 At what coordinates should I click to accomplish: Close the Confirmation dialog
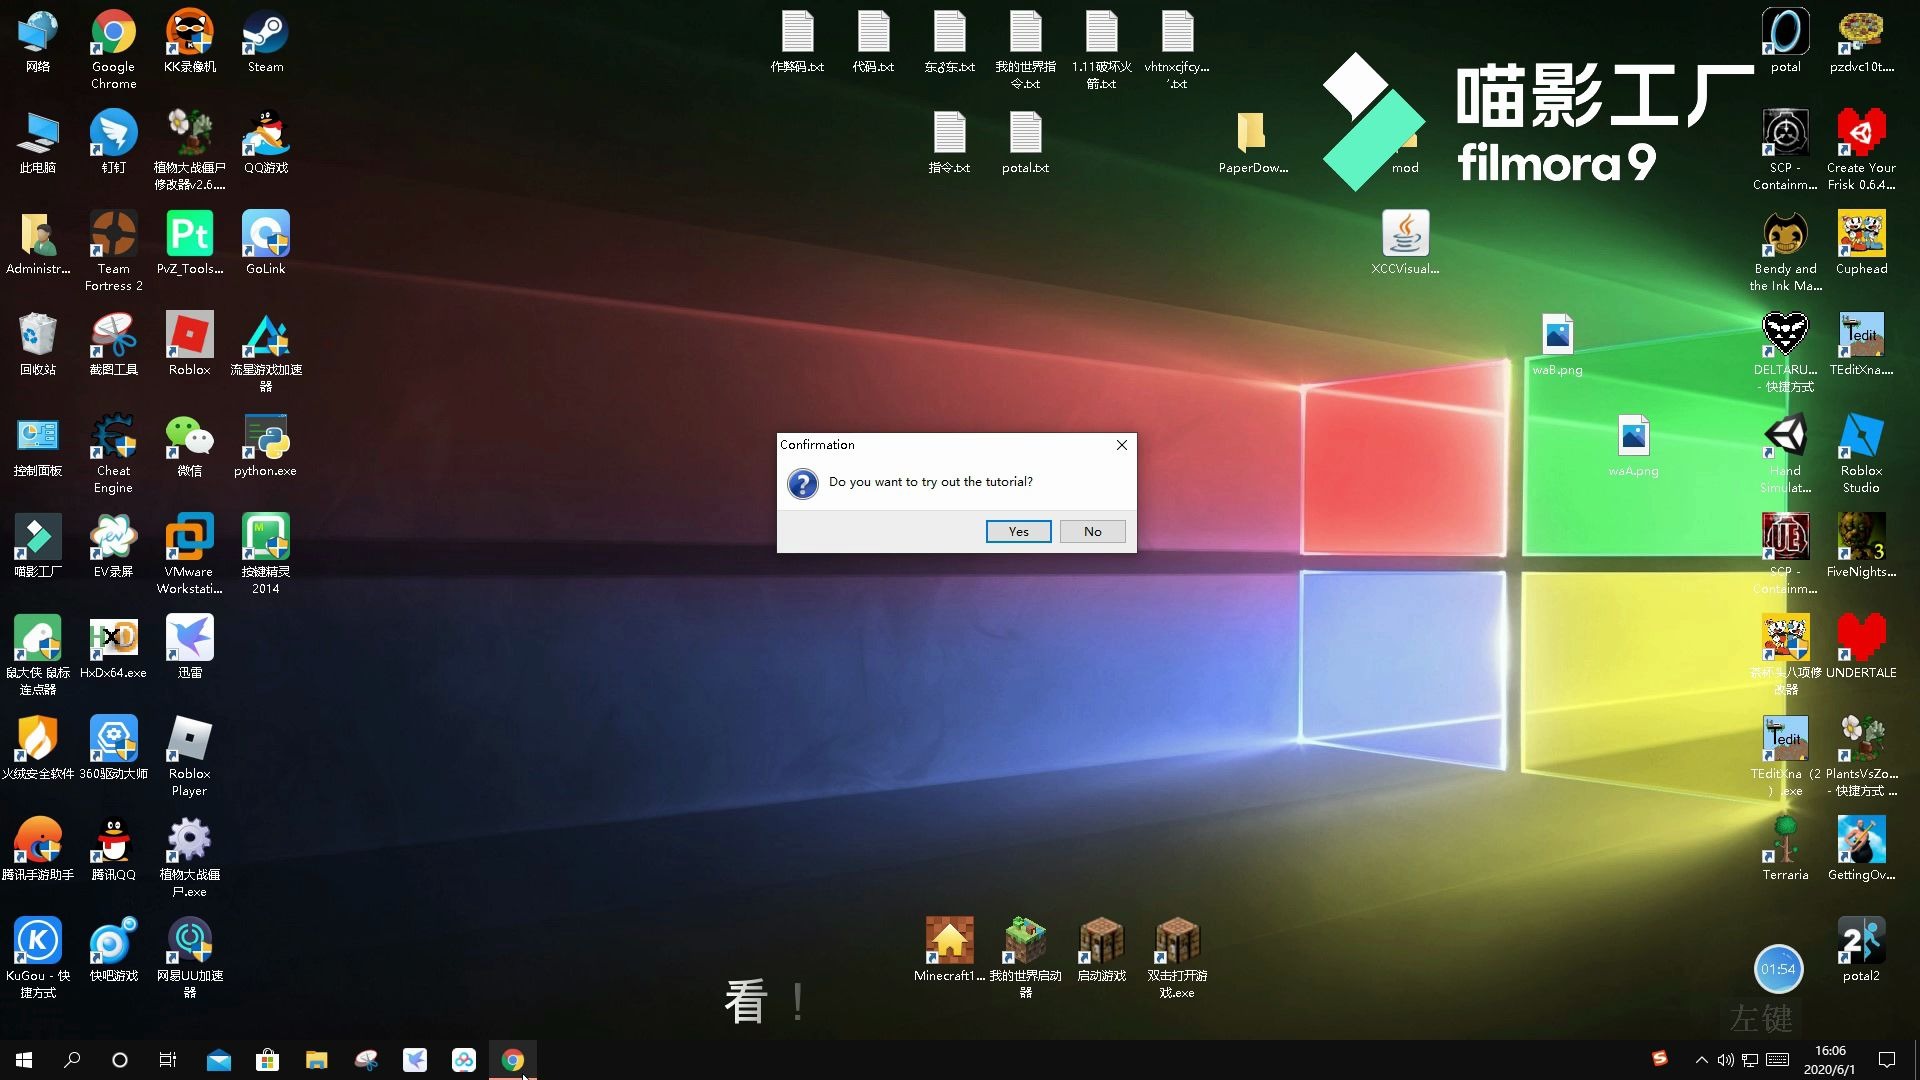point(1122,444)
